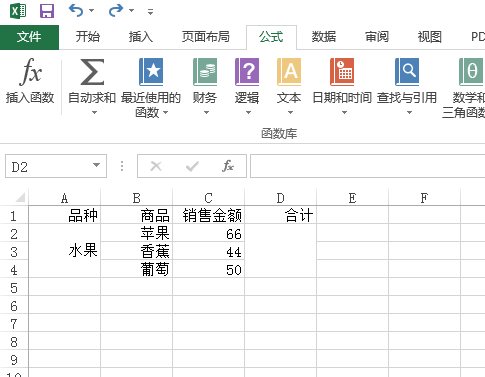Click the 函数库 group label

coord(279,134)
